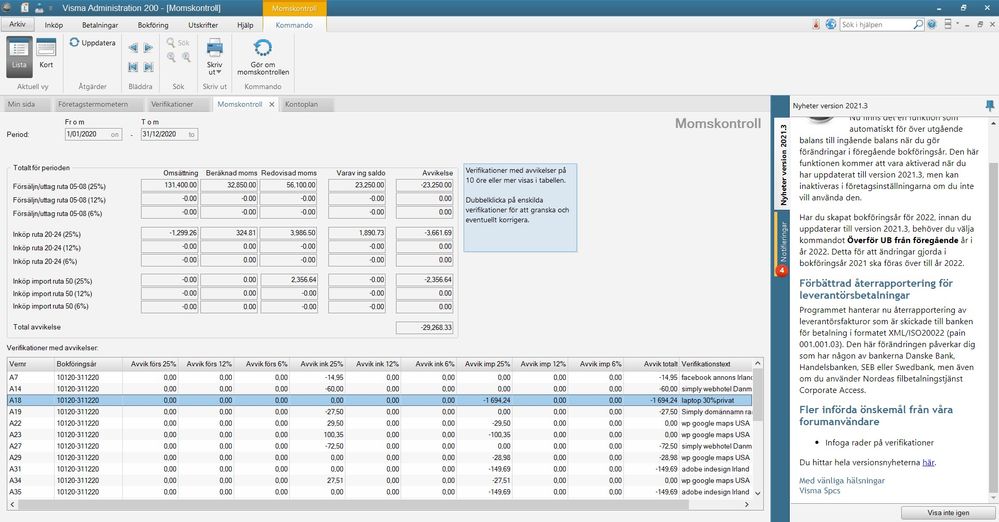
Task: Select verification row A7
Action: [380, 377]
